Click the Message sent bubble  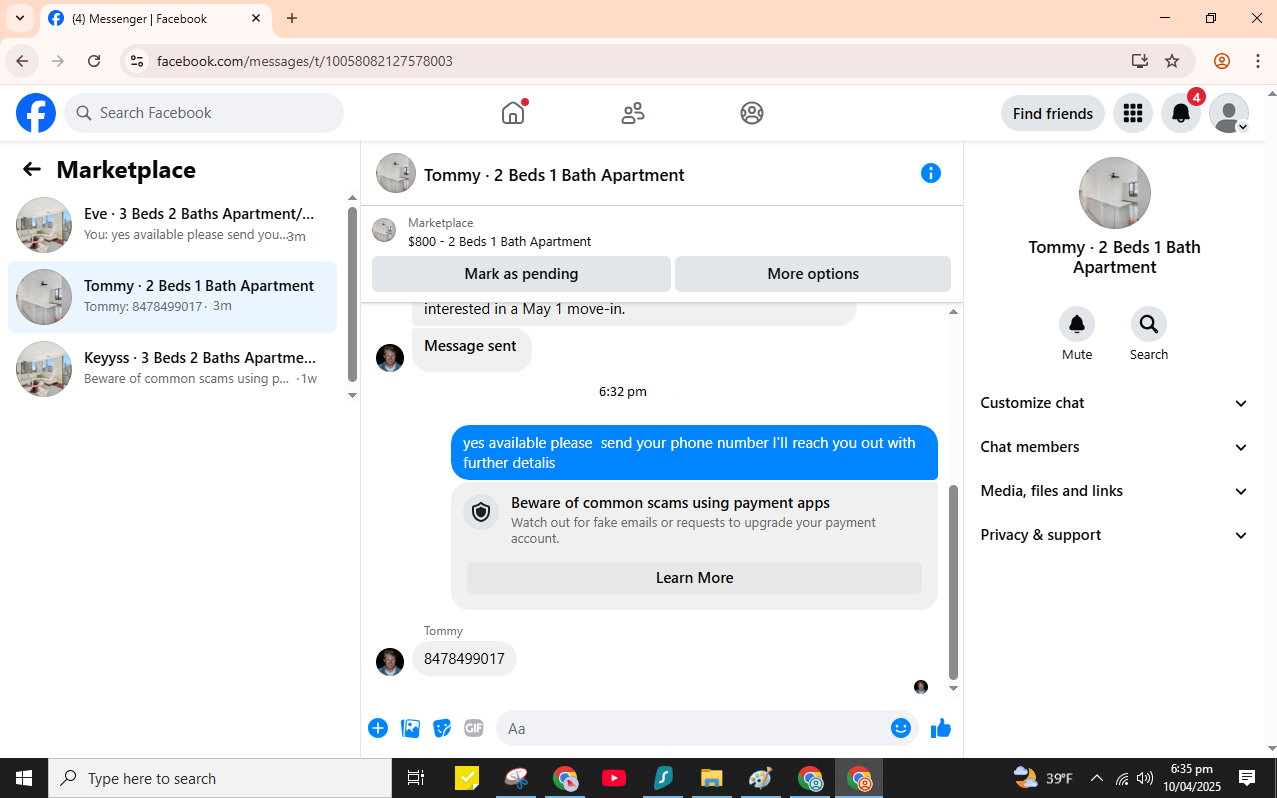point(471,348)
